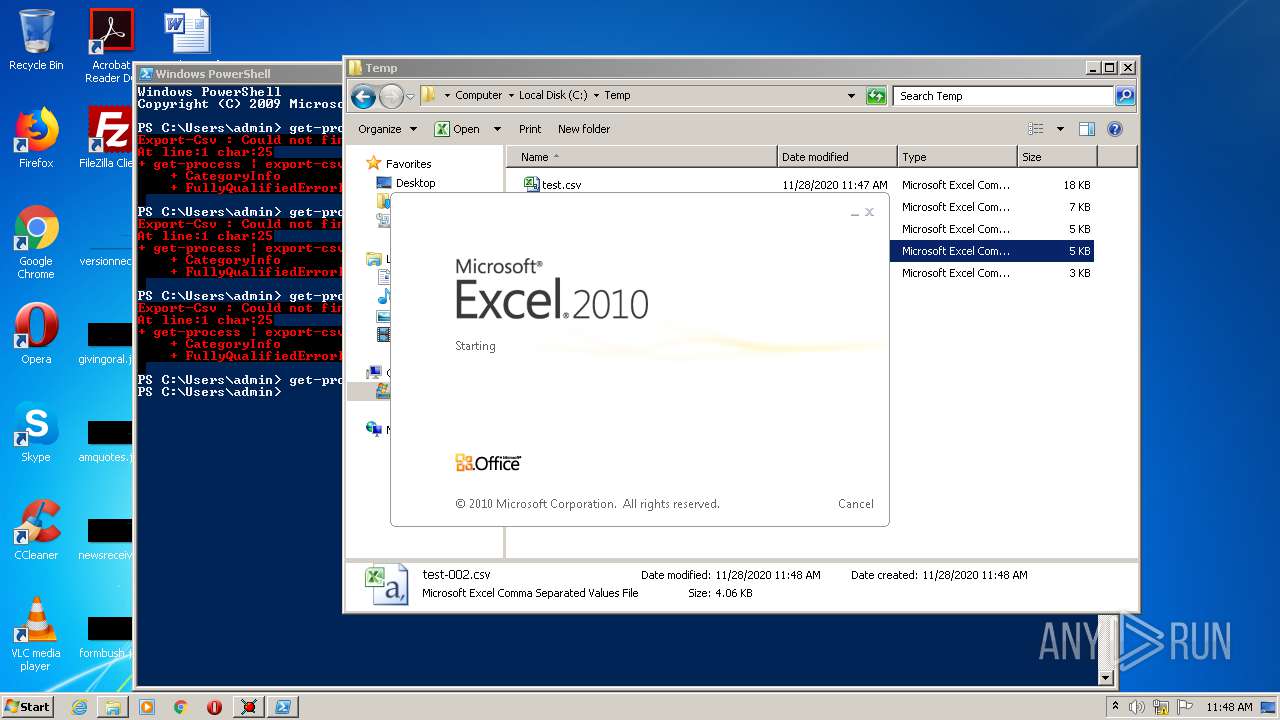Image resolution: width=1280 pixels, height=720 pixels.
Task: Click Print in explorer toolbar
Action: tap(530, 129)
